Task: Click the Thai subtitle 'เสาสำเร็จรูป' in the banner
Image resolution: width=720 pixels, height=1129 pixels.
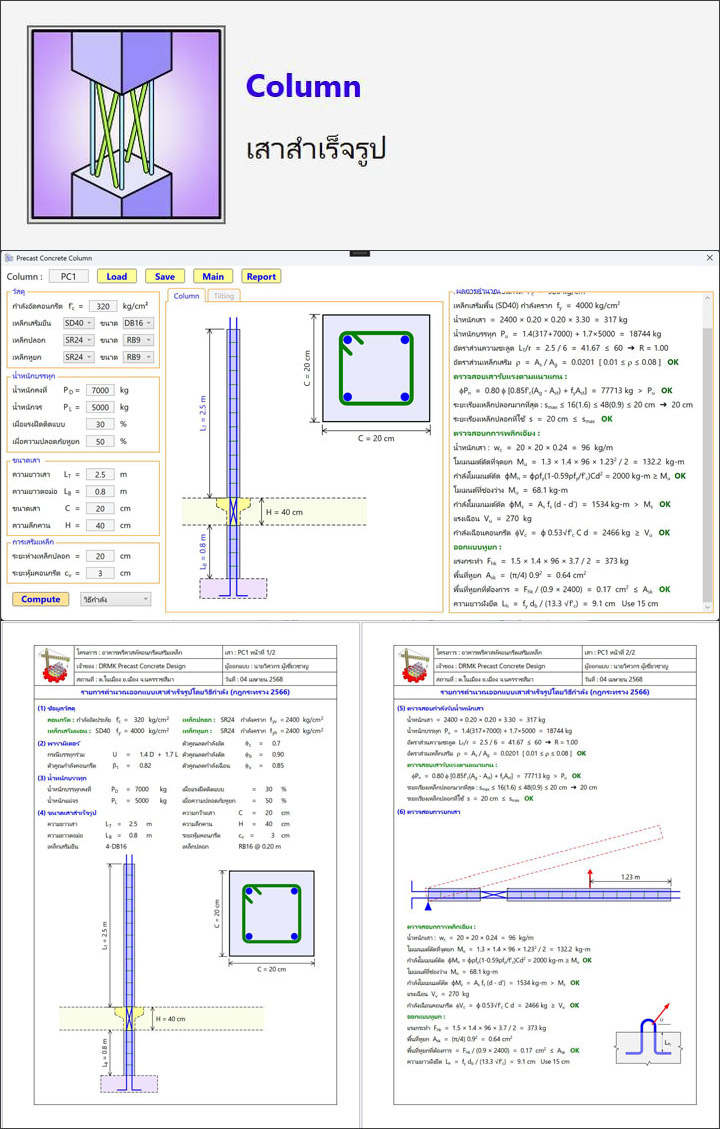Action: click(317, 150)
